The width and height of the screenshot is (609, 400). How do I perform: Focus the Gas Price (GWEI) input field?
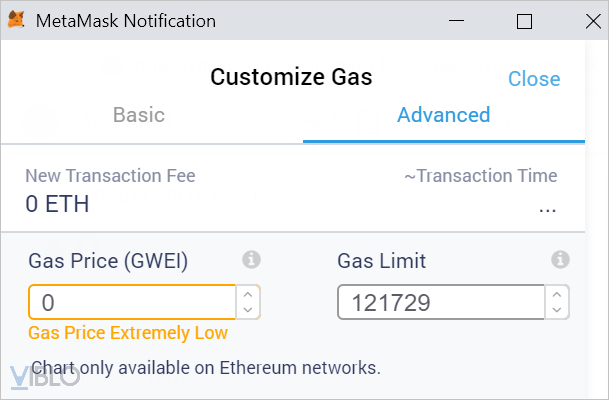click(x=132, y=302)
